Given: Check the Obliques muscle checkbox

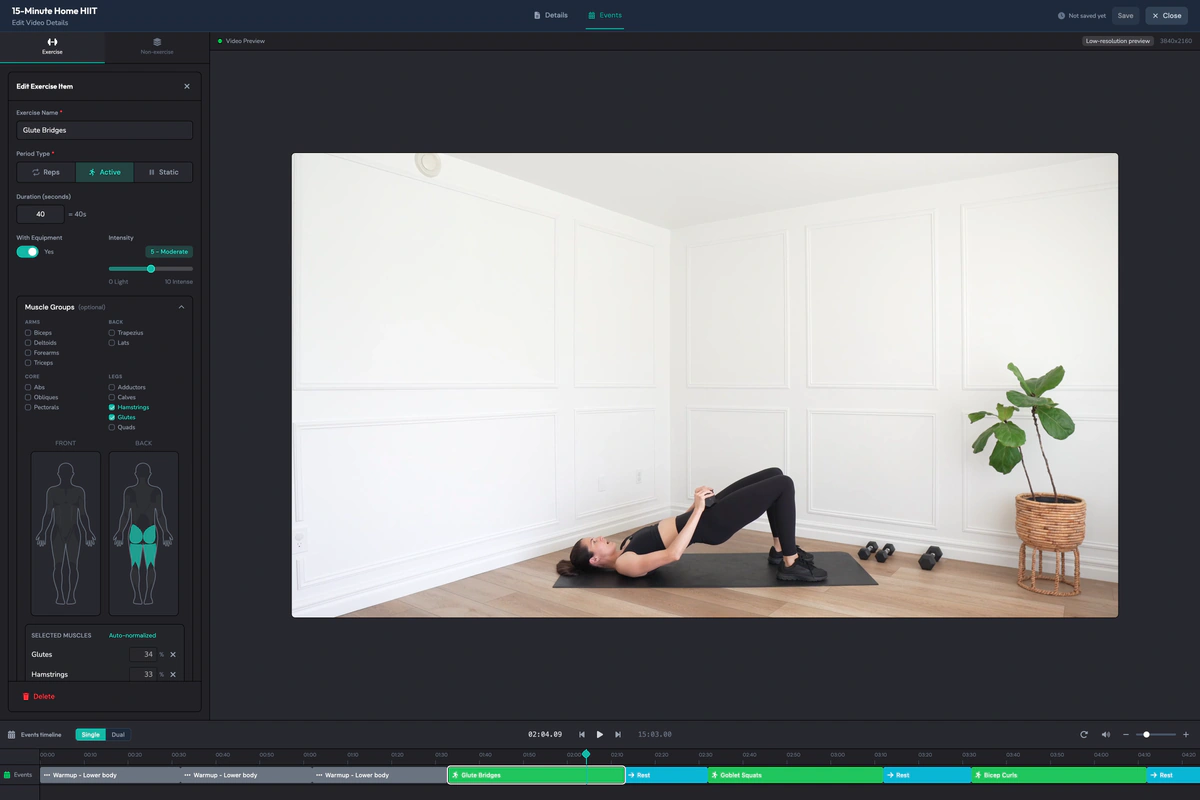Looking at the screenshot, I should [28, 397].
